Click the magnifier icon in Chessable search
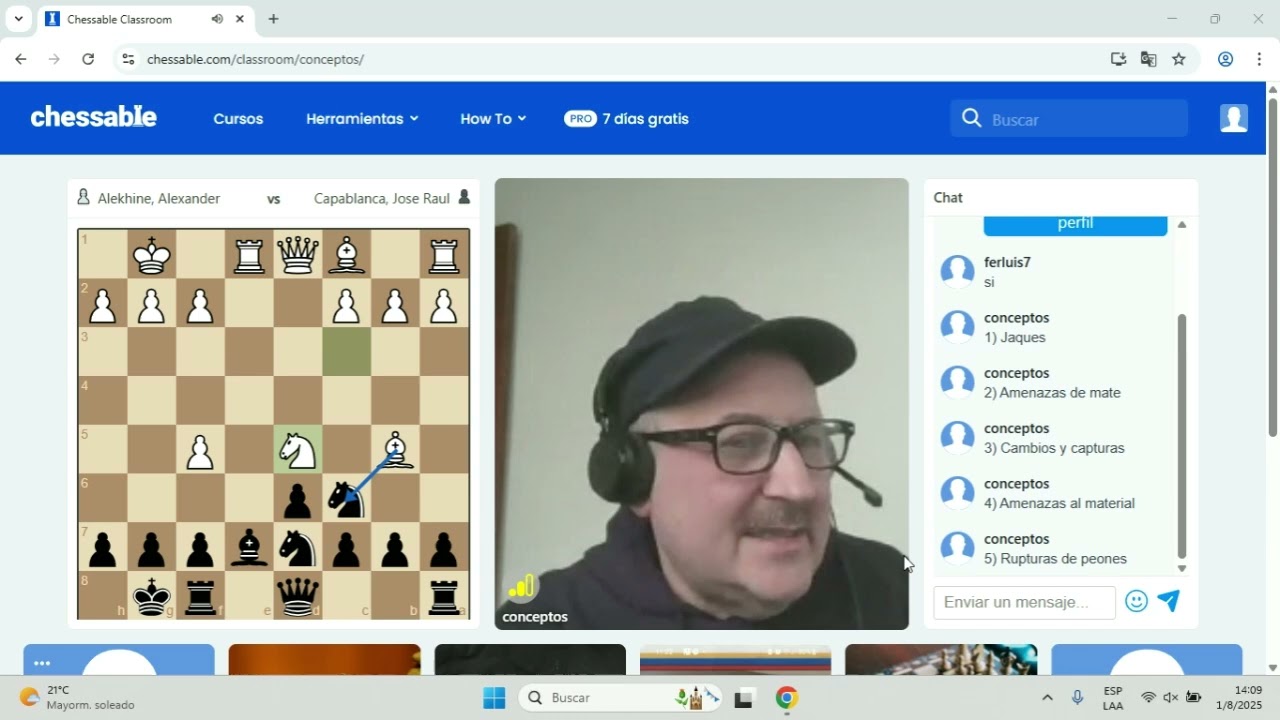The image size is (1280, 720). (x=971, y=119)
